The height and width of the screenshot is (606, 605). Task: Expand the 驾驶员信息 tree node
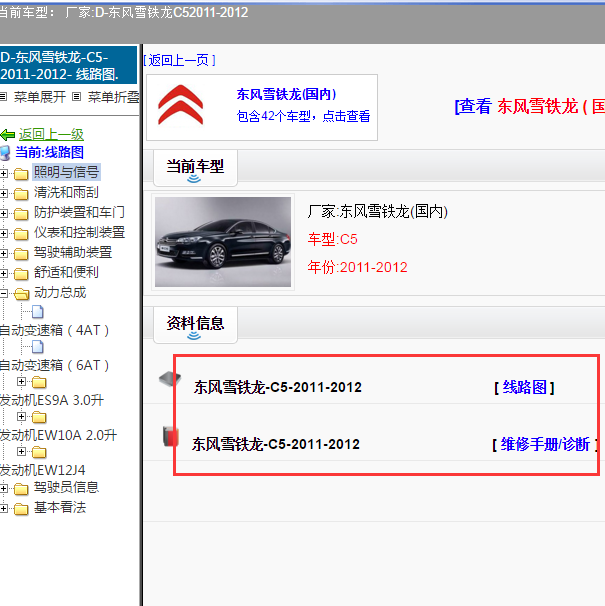[3, 489]
